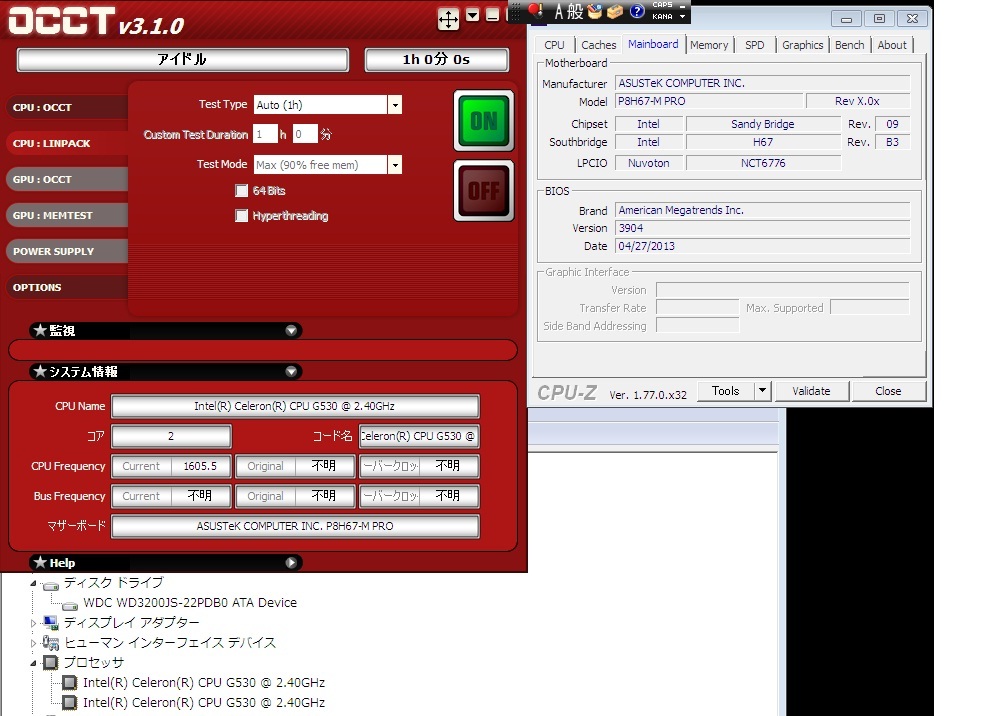Enable the 64 Bits checkbox

tap(242, 191)
